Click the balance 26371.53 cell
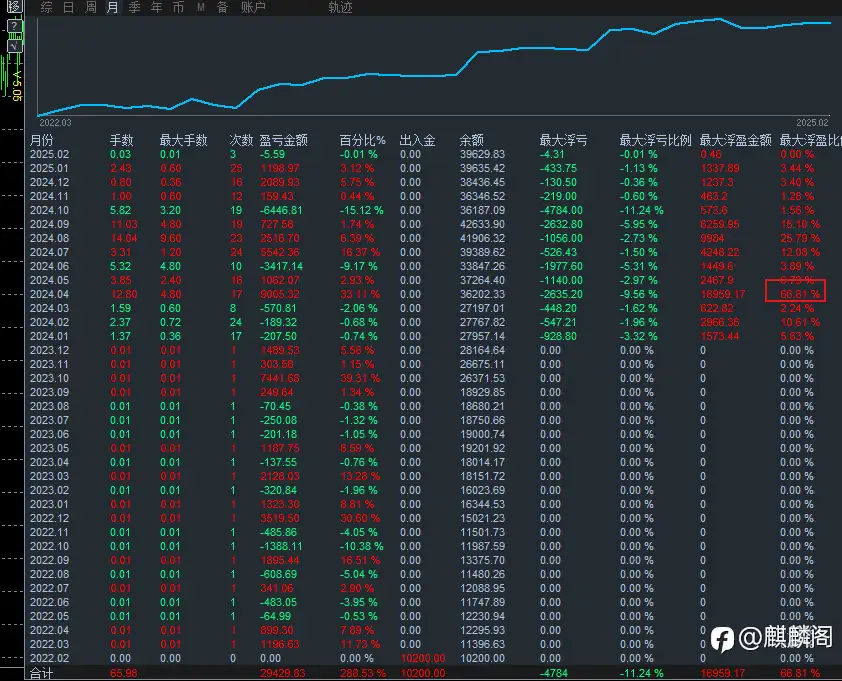842x681 pixels. tap(482, 378)
